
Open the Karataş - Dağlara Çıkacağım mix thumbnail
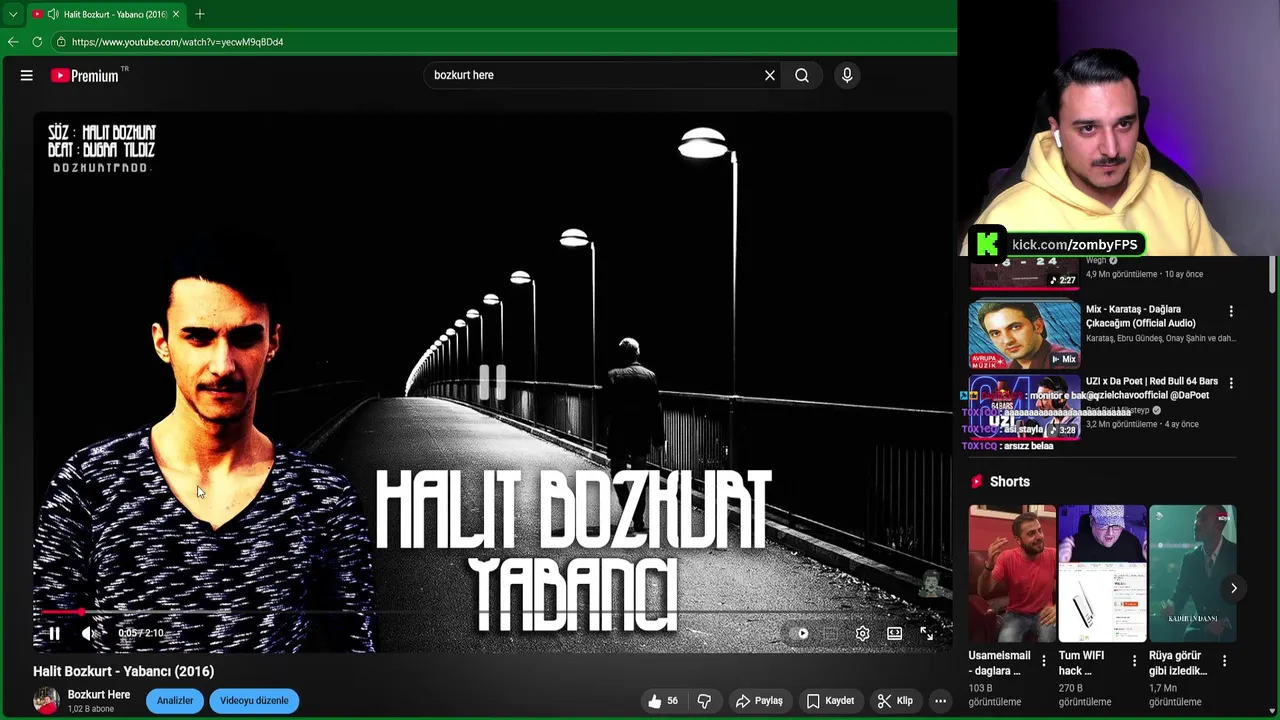tap(1024, 335)
